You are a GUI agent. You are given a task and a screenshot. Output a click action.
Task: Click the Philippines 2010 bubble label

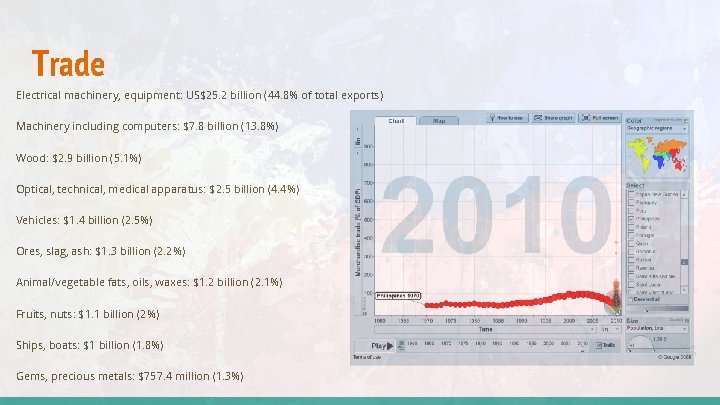398,296
